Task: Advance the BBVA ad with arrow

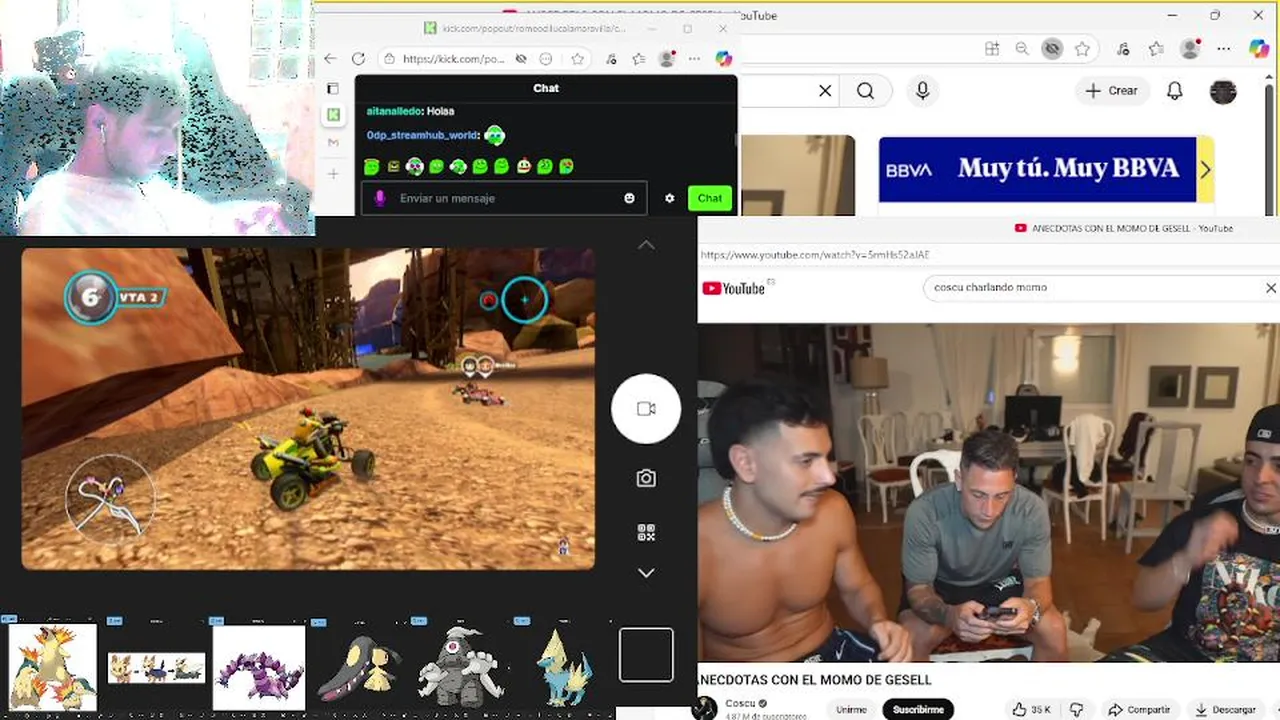Action: 1205,169
